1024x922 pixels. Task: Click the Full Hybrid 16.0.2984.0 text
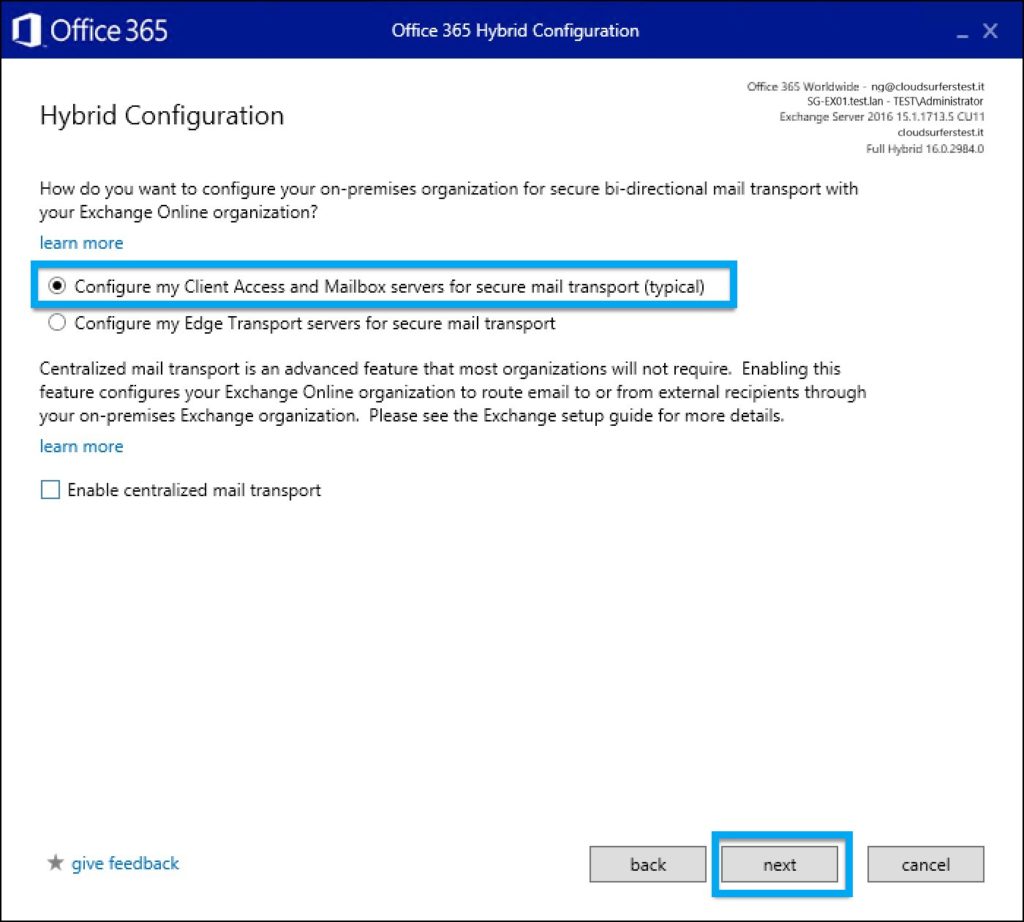pos(925,149)
